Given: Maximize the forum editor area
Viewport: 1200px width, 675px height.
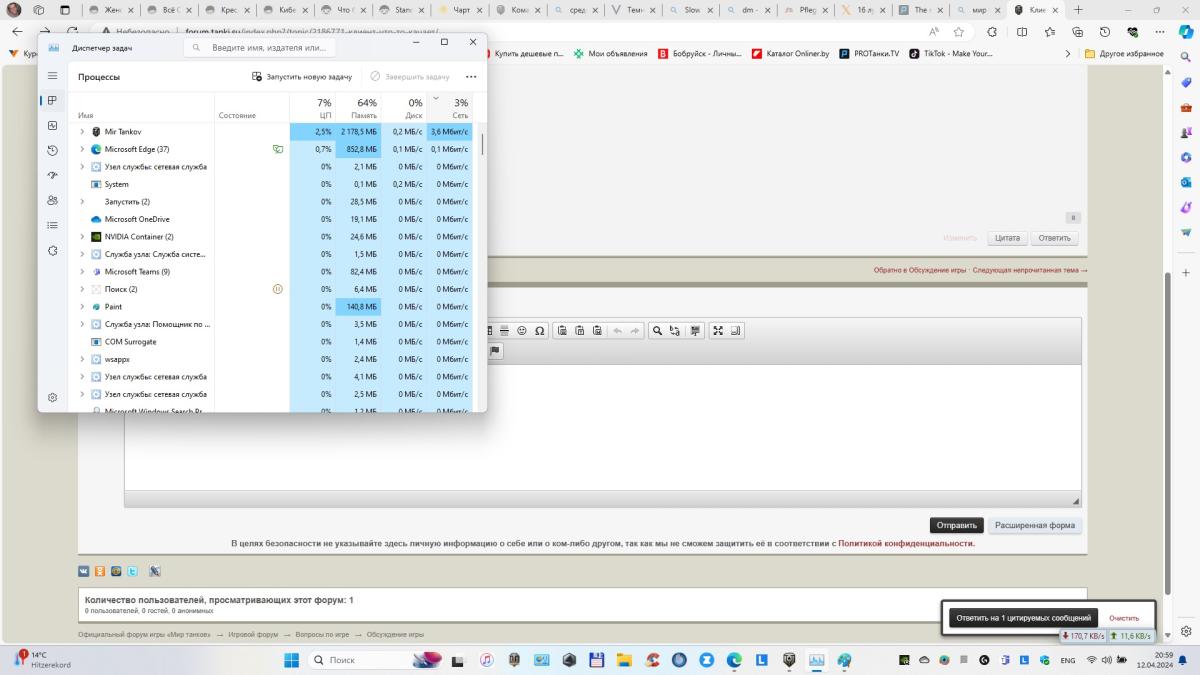Looking at the screenshot, I should pos(717,331).
